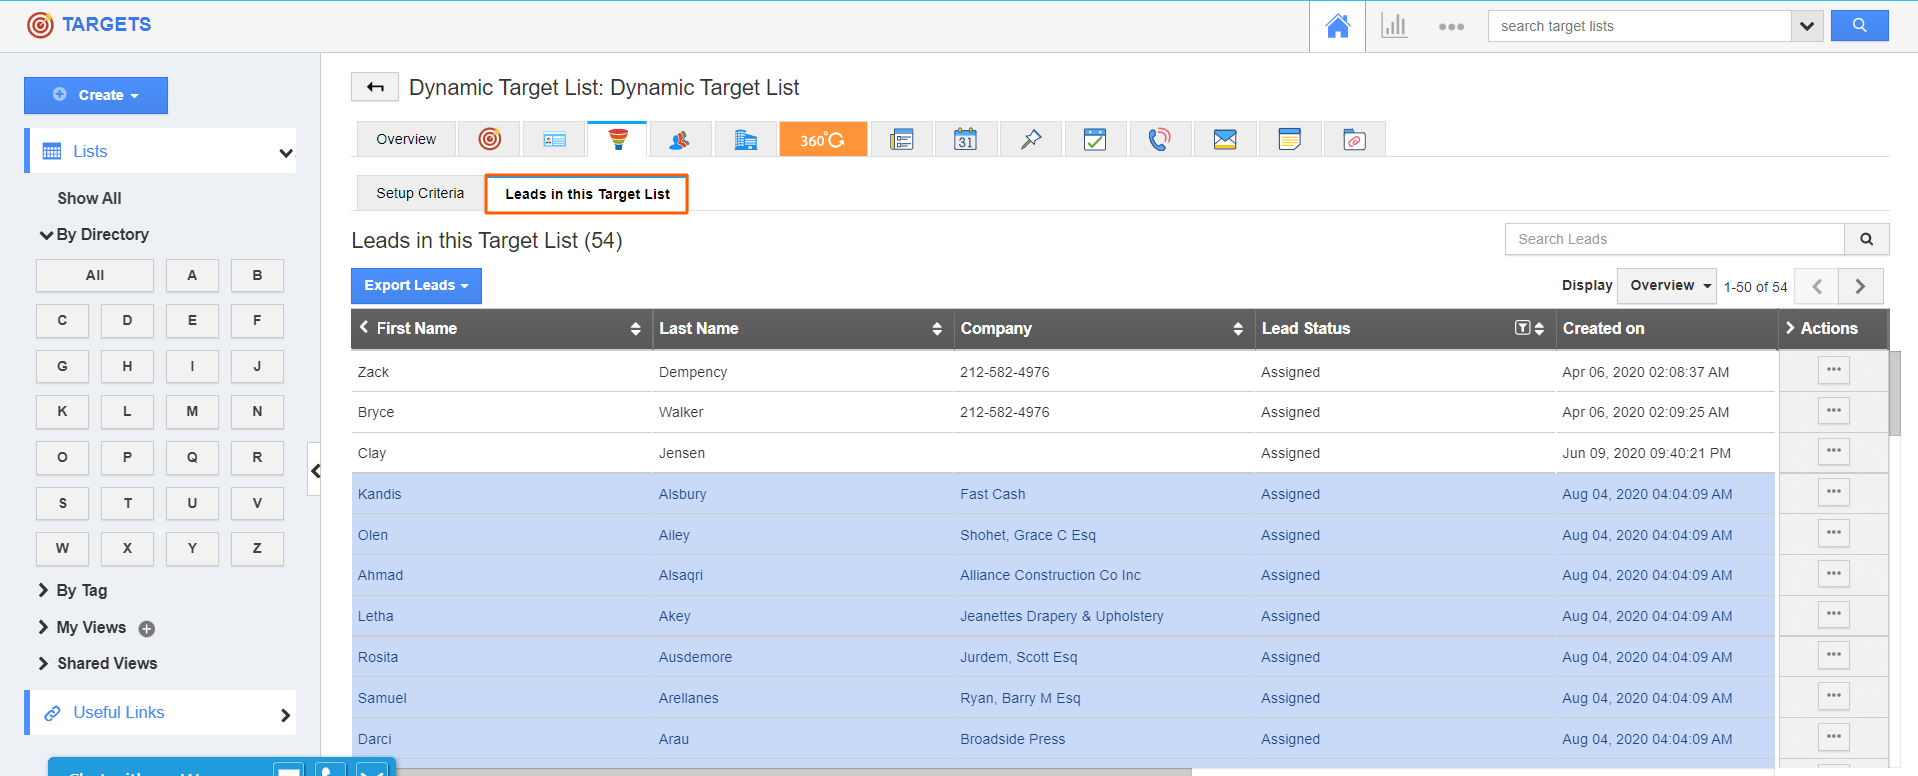Expand the By Tag section
Screen dimensions: 1918x776
[x=81, y=591]
